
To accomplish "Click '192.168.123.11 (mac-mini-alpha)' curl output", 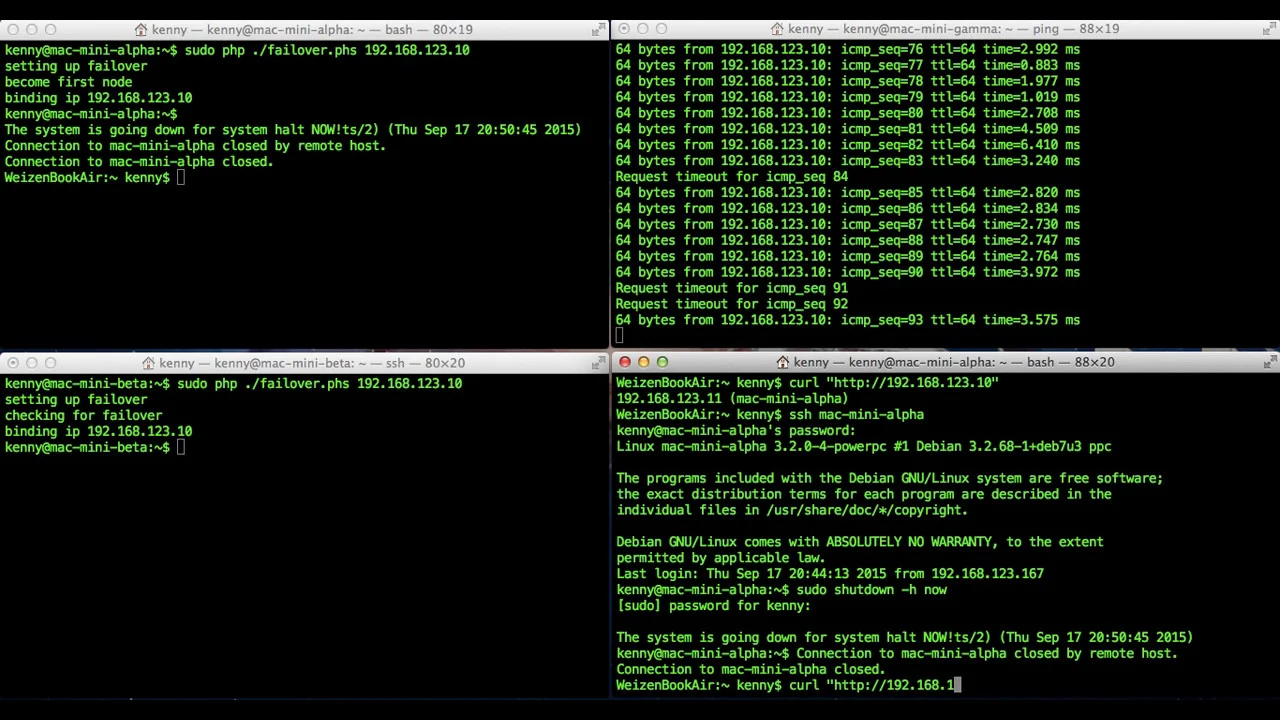I will tap(732, 398).
